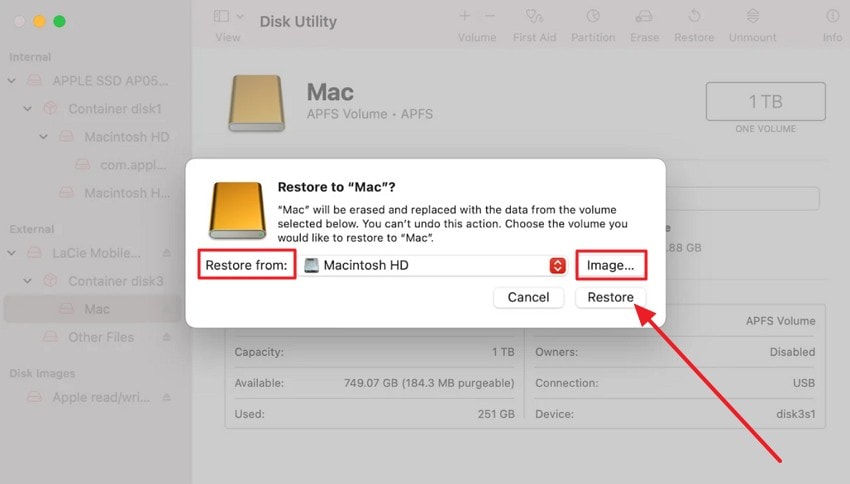Image resolution: width=850 pixels, height=484 pixels.
Task: Click the External sidebar section header
Action: [x=31, y=229]
